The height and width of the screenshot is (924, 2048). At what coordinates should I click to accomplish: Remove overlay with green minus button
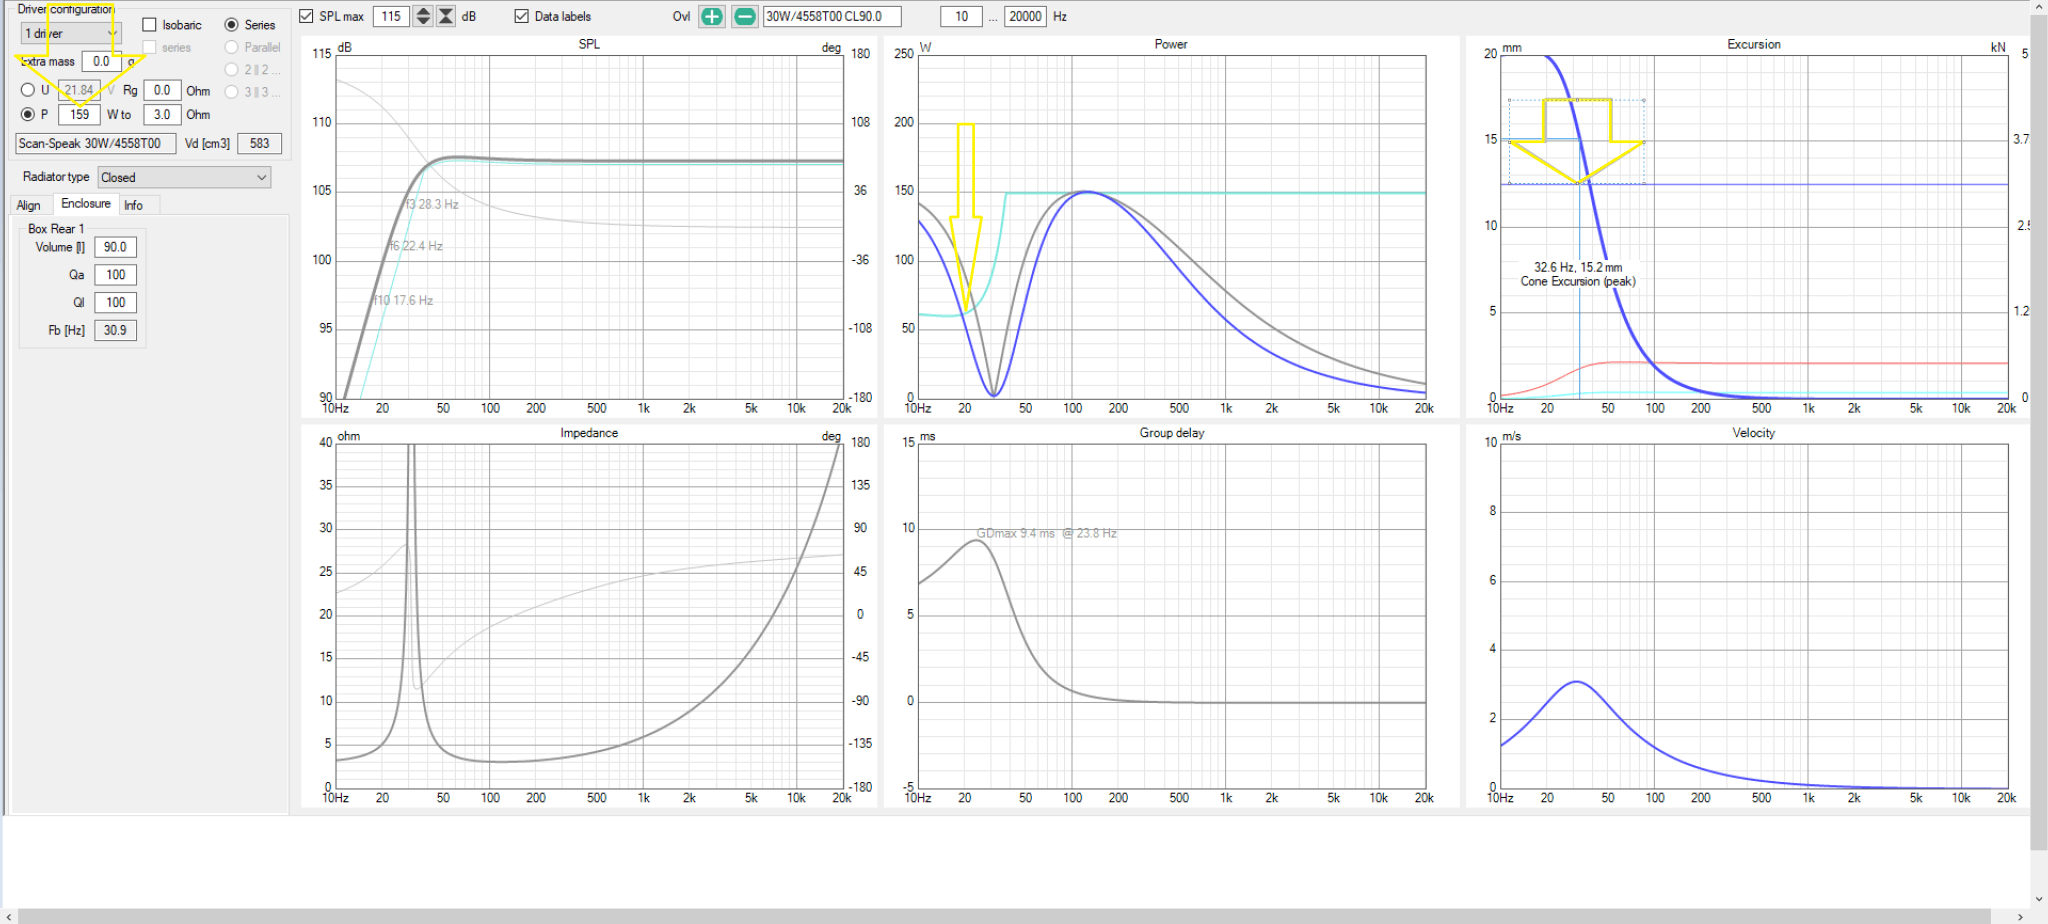745,16
